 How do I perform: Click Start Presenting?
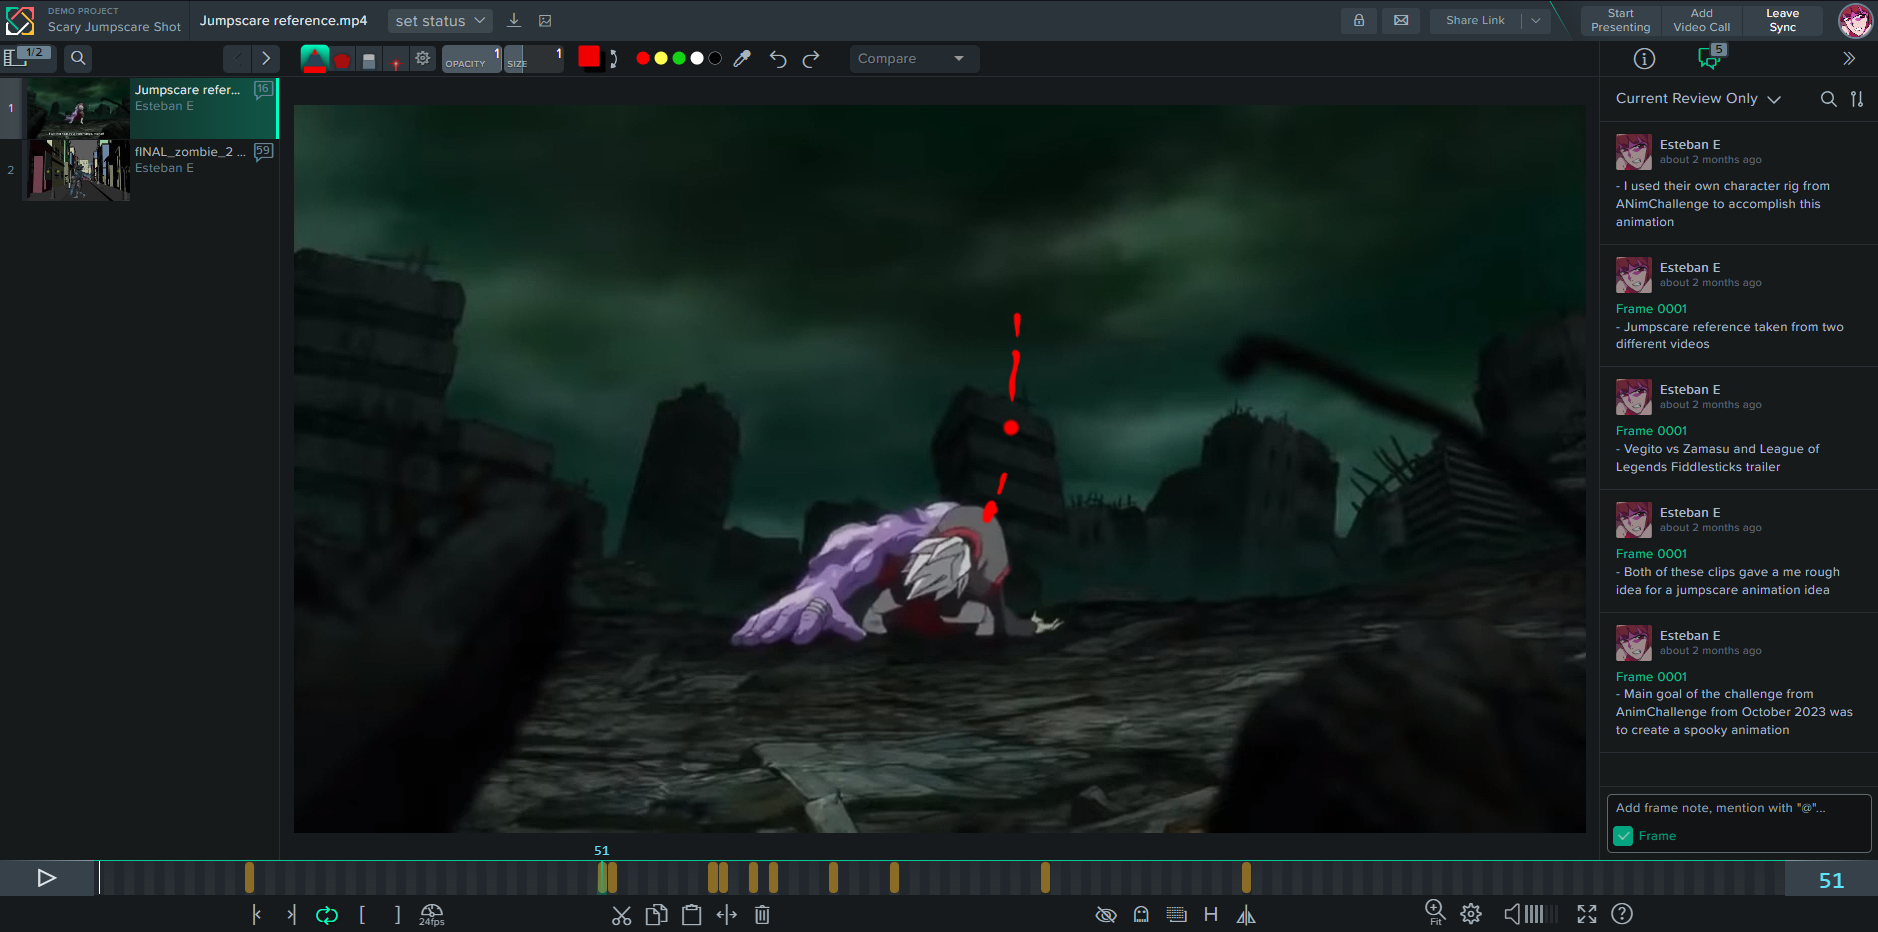click(x=1620, y=20)
